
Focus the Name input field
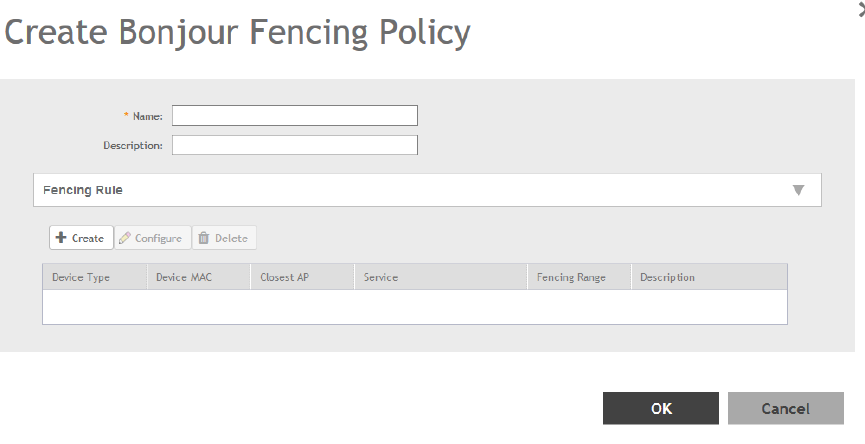294,116
